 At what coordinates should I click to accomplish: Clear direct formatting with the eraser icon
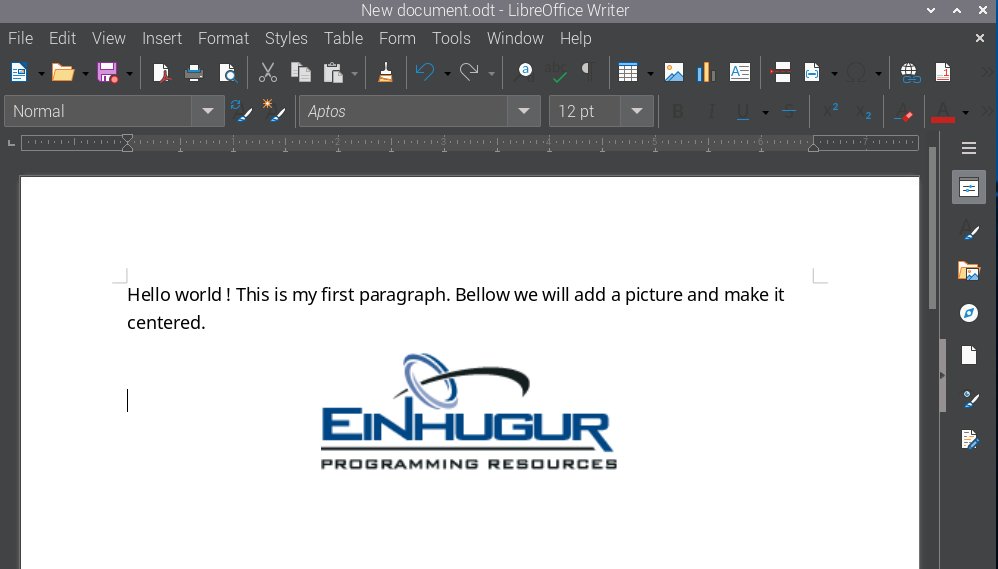904,112
